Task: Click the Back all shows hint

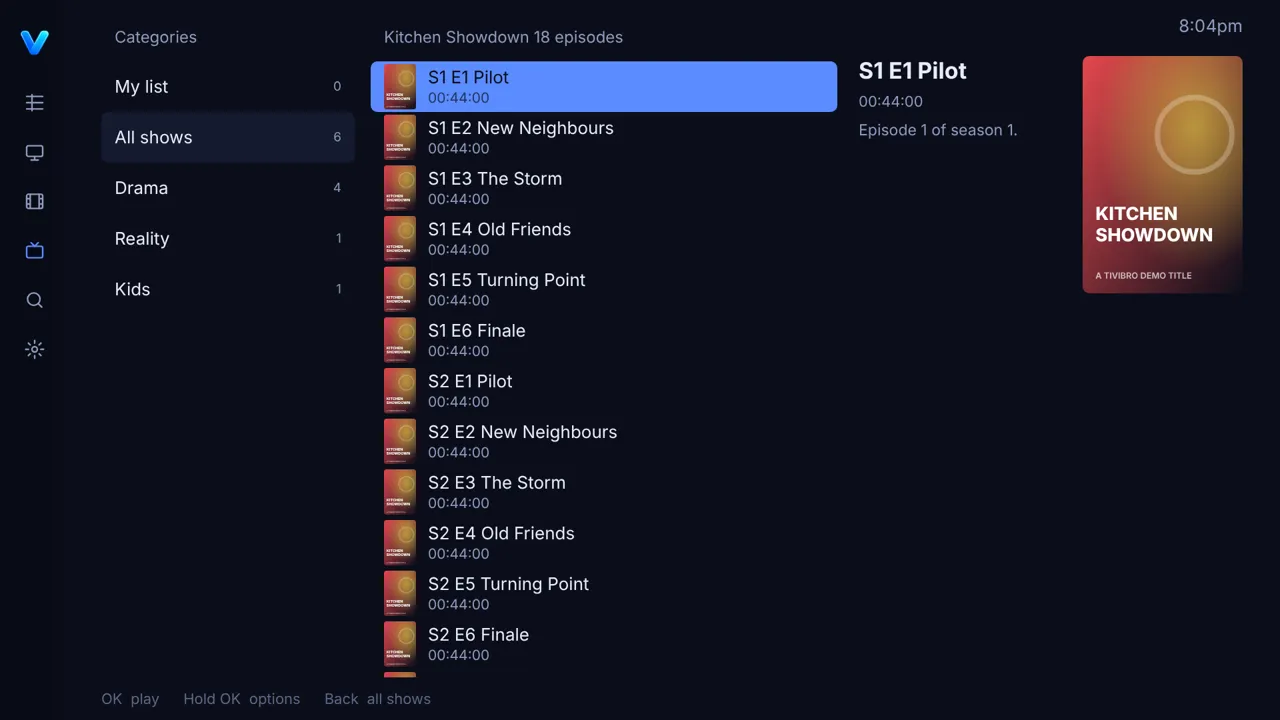Action: [377, 699]
